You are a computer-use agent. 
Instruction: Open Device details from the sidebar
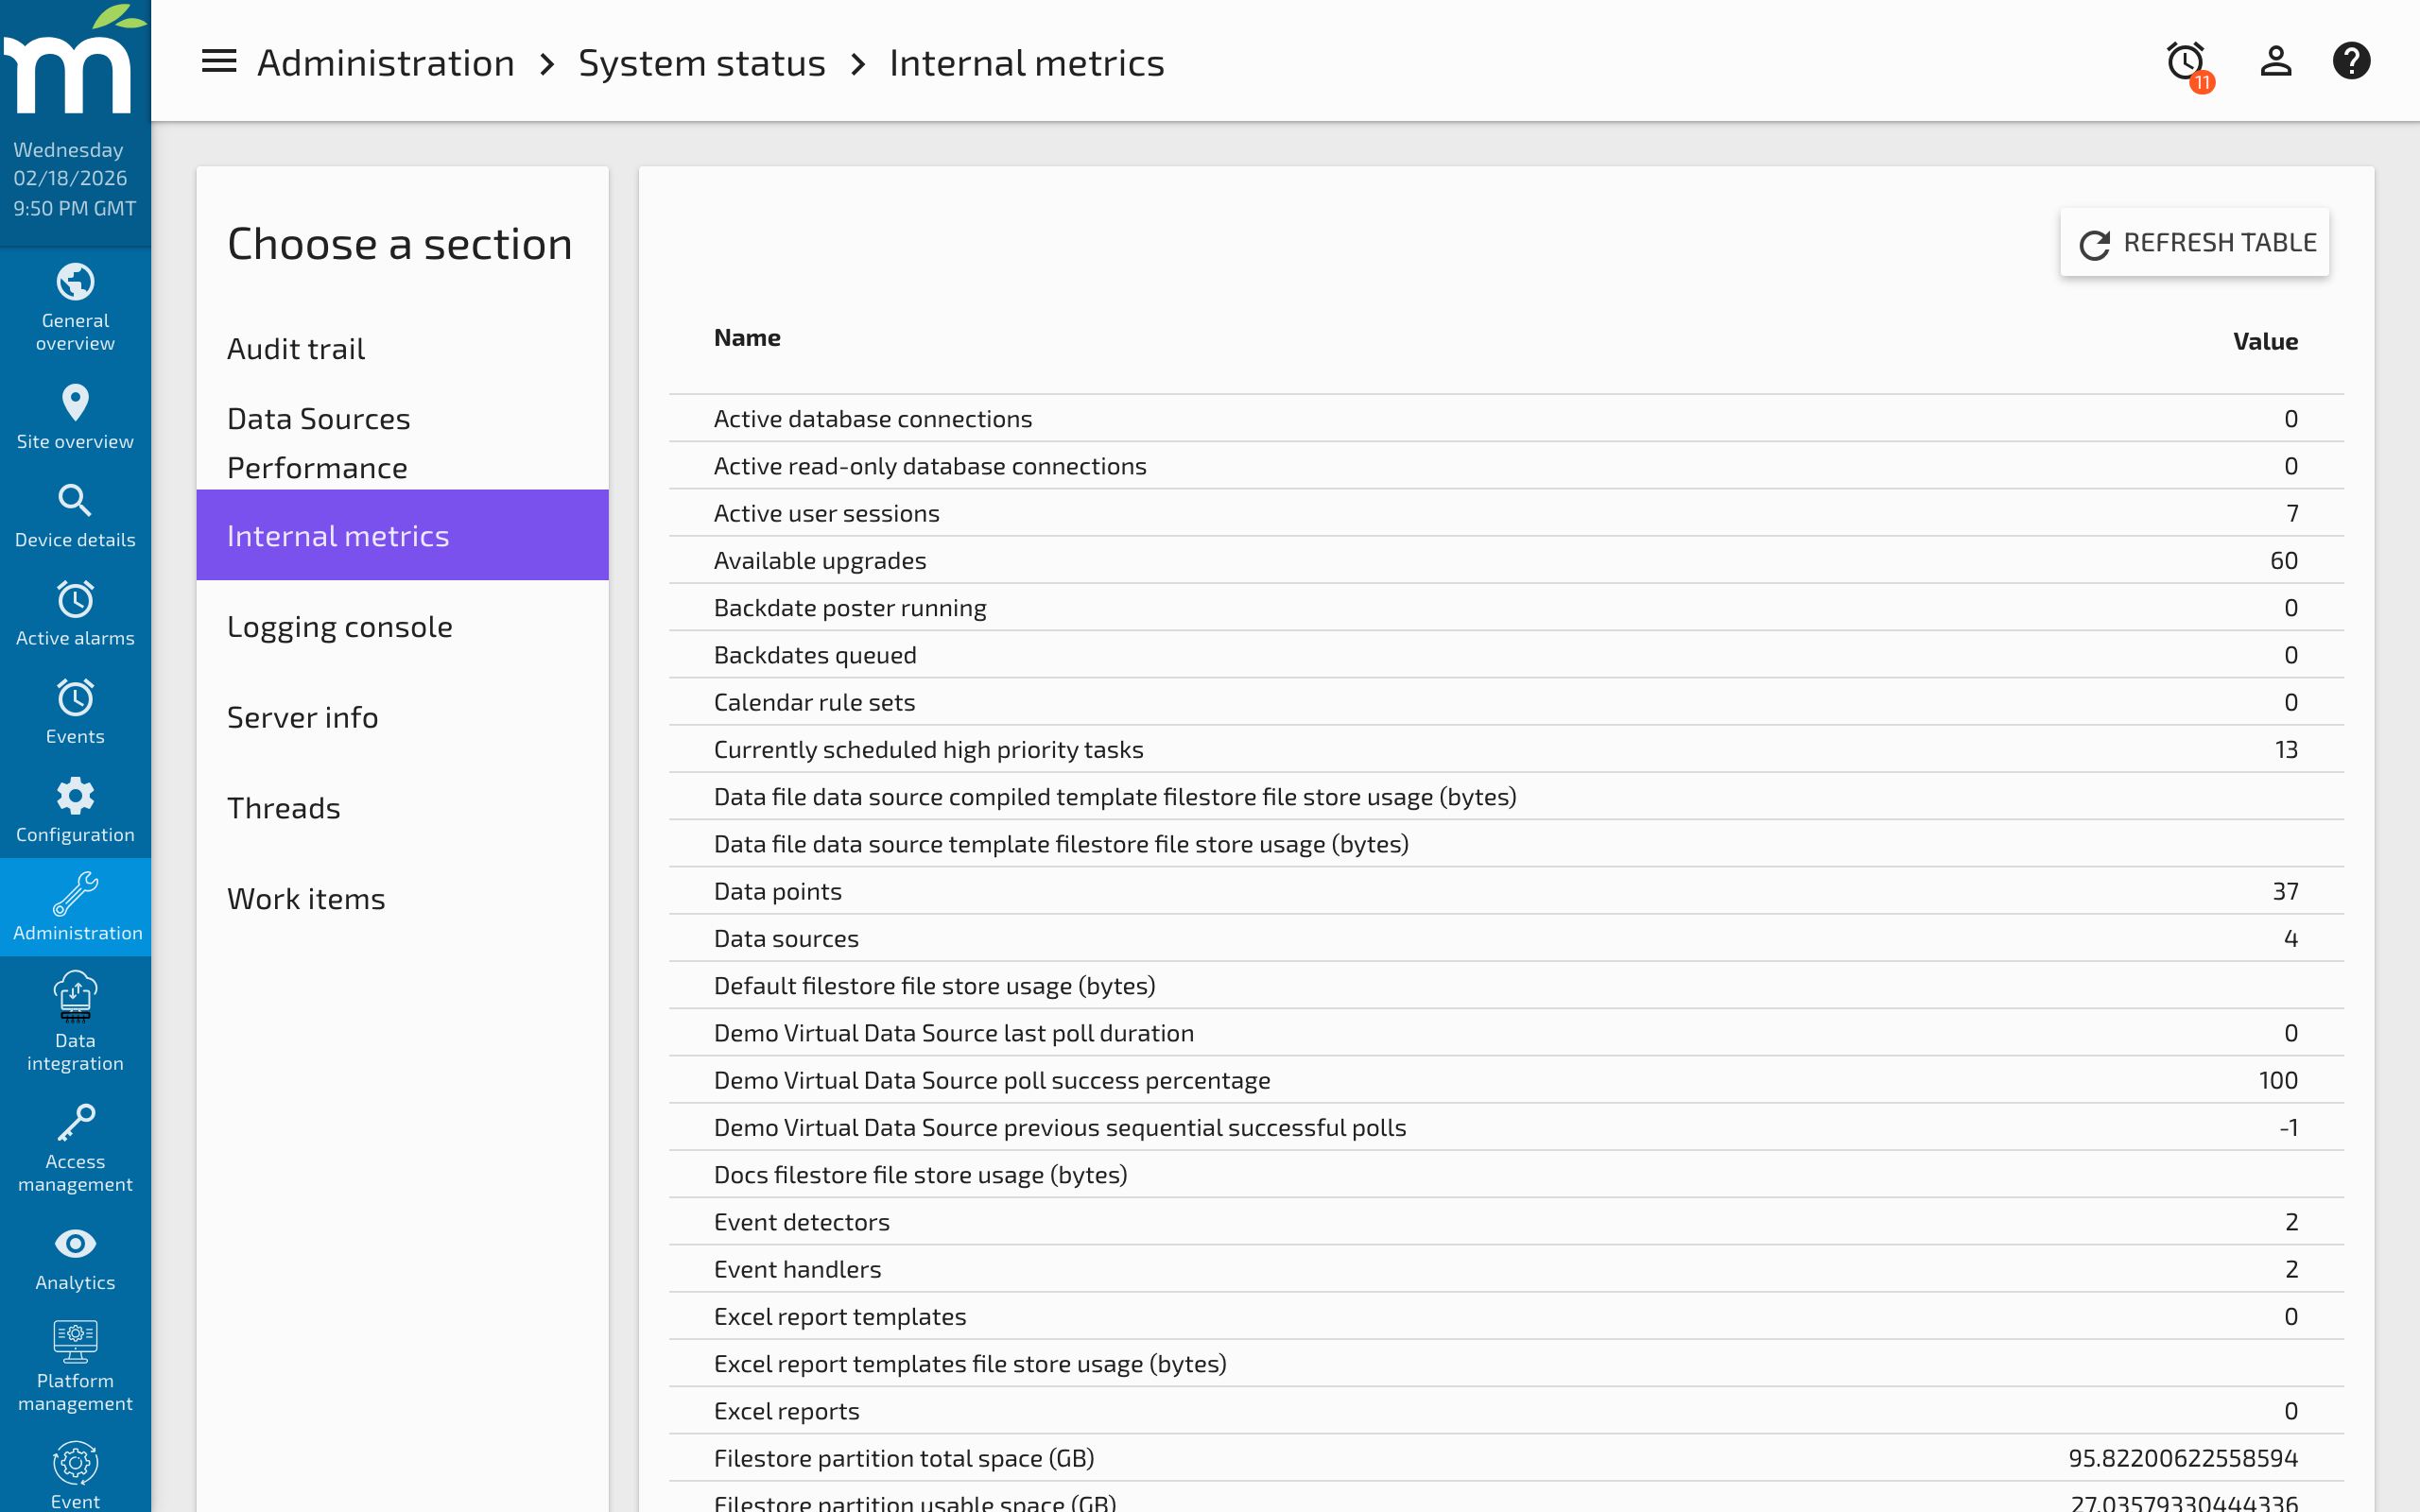[75, 512]
